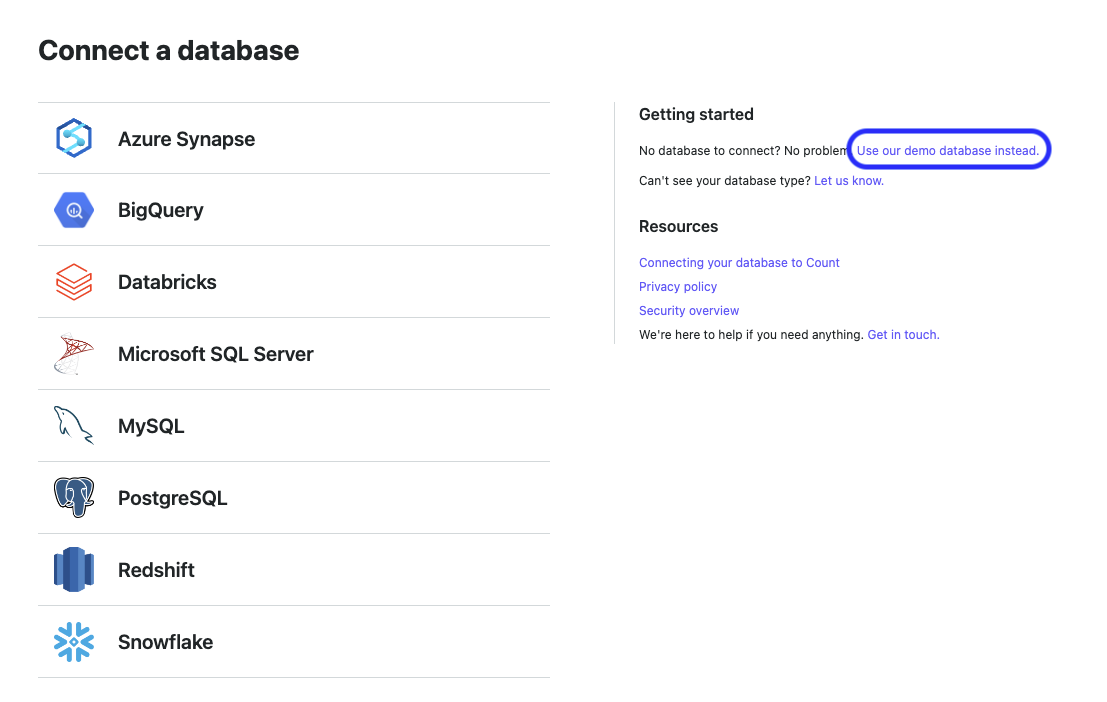Select the Microsoft SQL Server label

tap(215, 354)
